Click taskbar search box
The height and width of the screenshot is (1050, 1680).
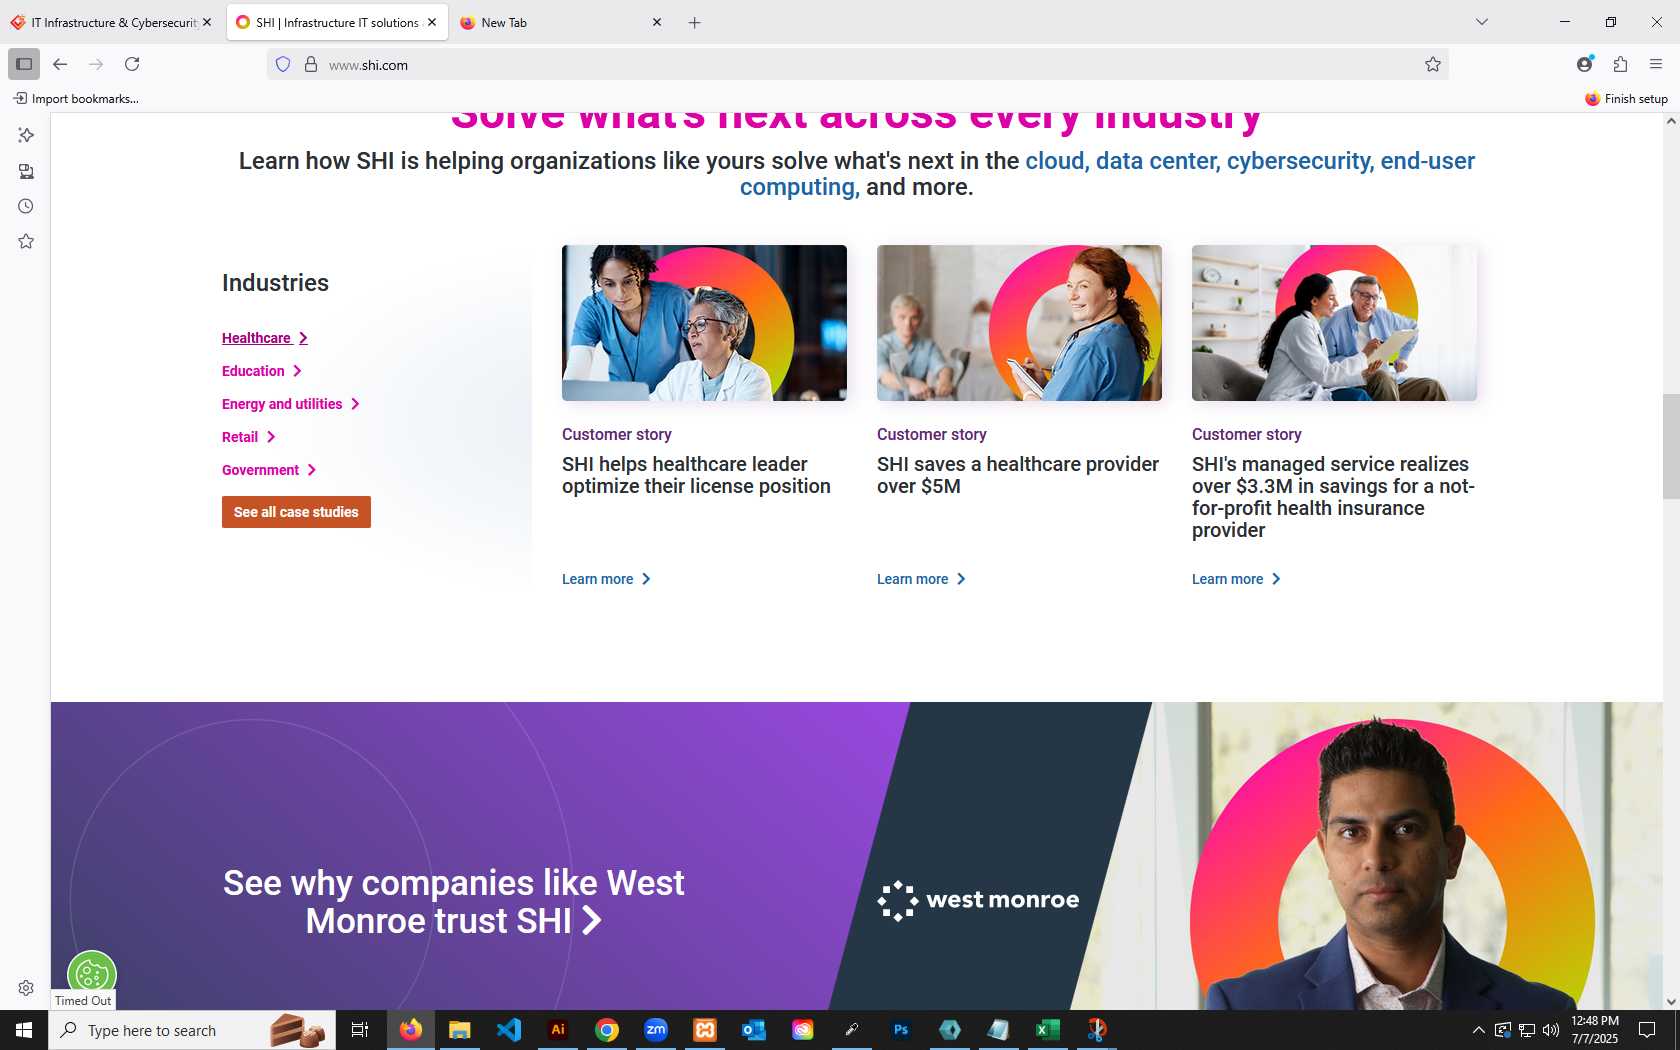click(191, 1030)
